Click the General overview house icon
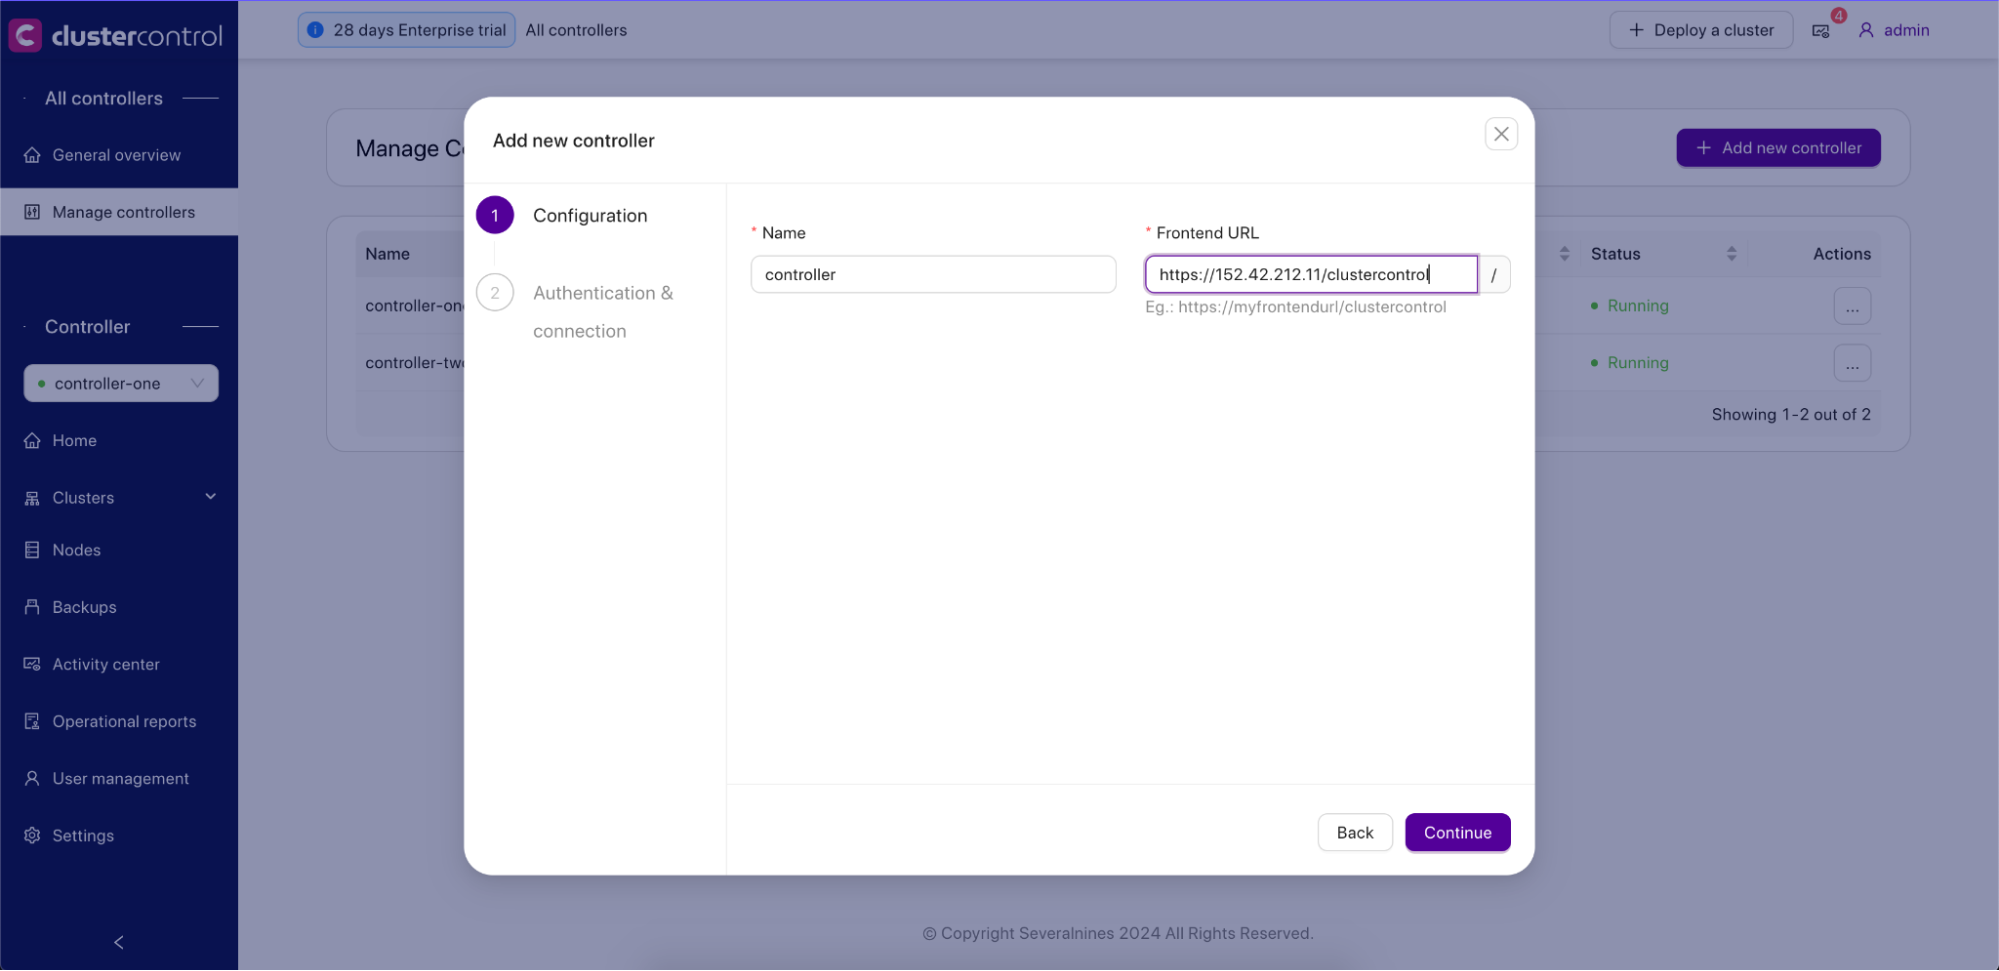Screen dimensions: 1999x971 32,155
